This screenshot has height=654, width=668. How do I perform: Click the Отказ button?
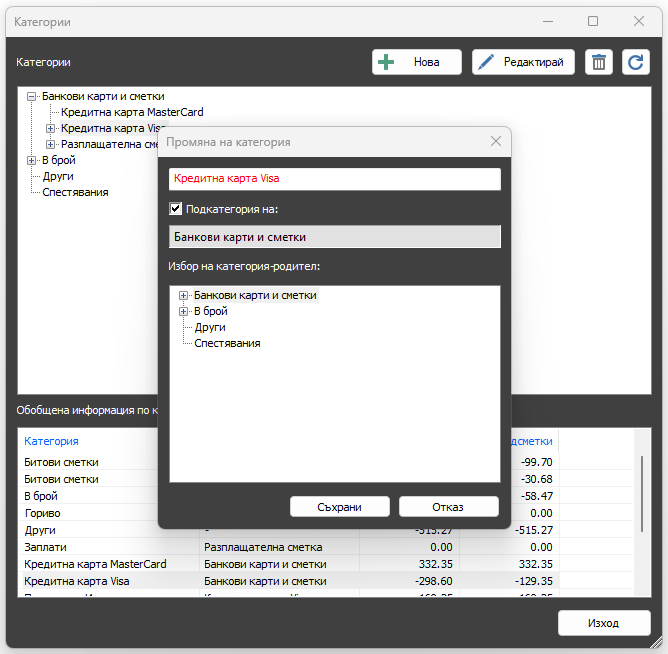pyautogui.click(x=448, y=507)
